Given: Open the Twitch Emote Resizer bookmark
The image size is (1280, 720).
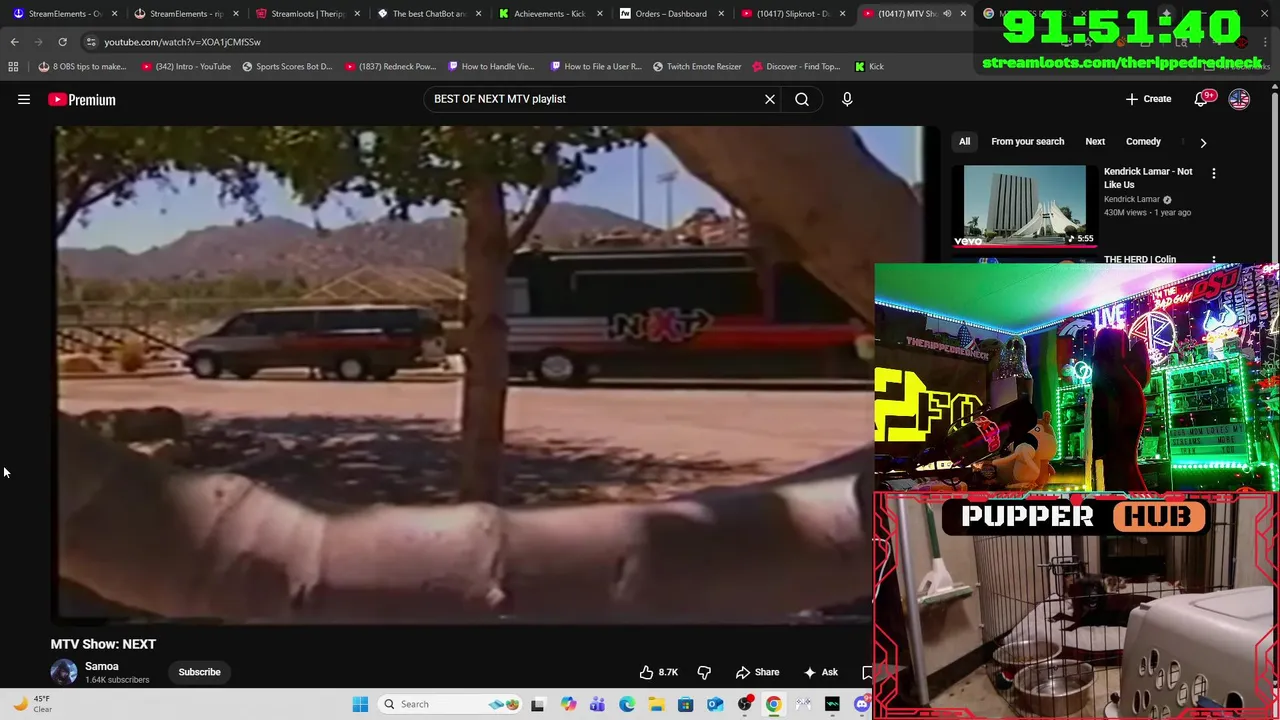Looking at the screenshot, I should (697, 66).
